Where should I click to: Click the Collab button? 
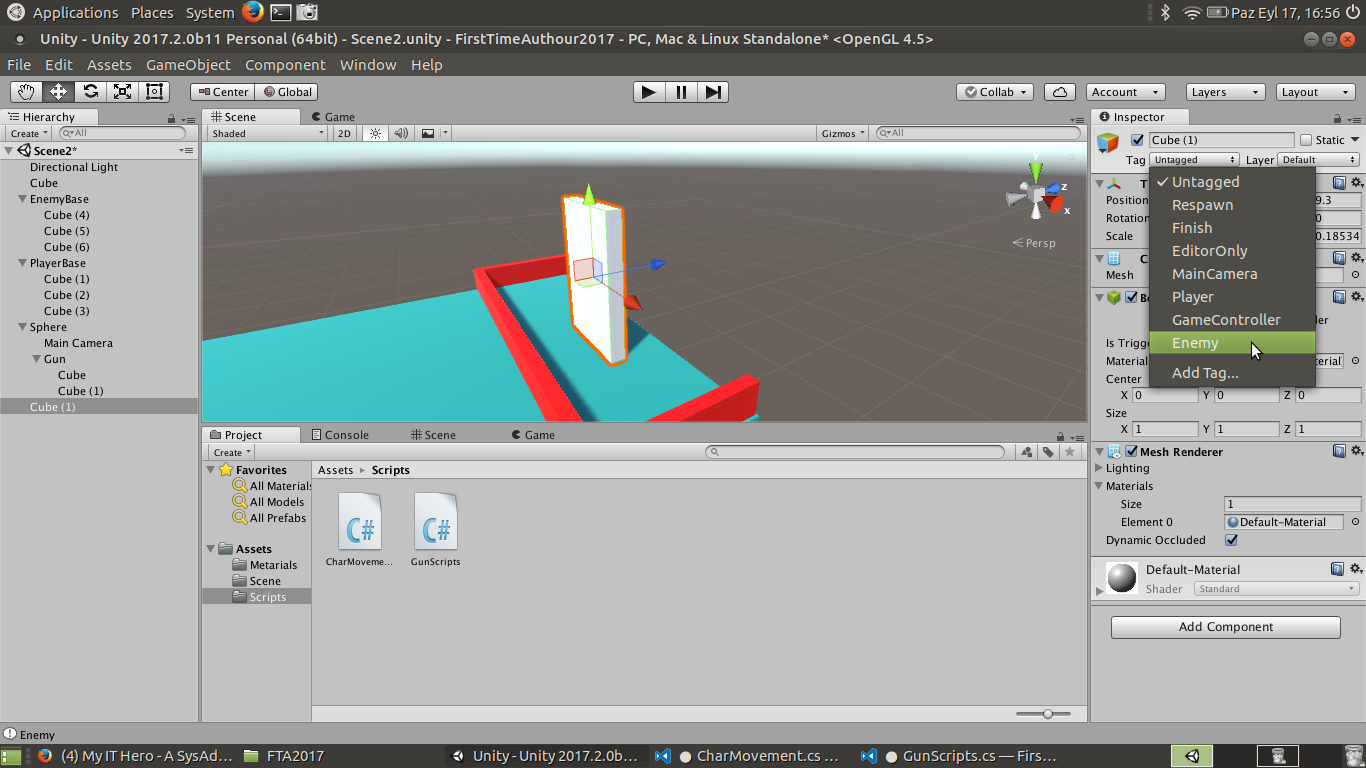(996, 92)
